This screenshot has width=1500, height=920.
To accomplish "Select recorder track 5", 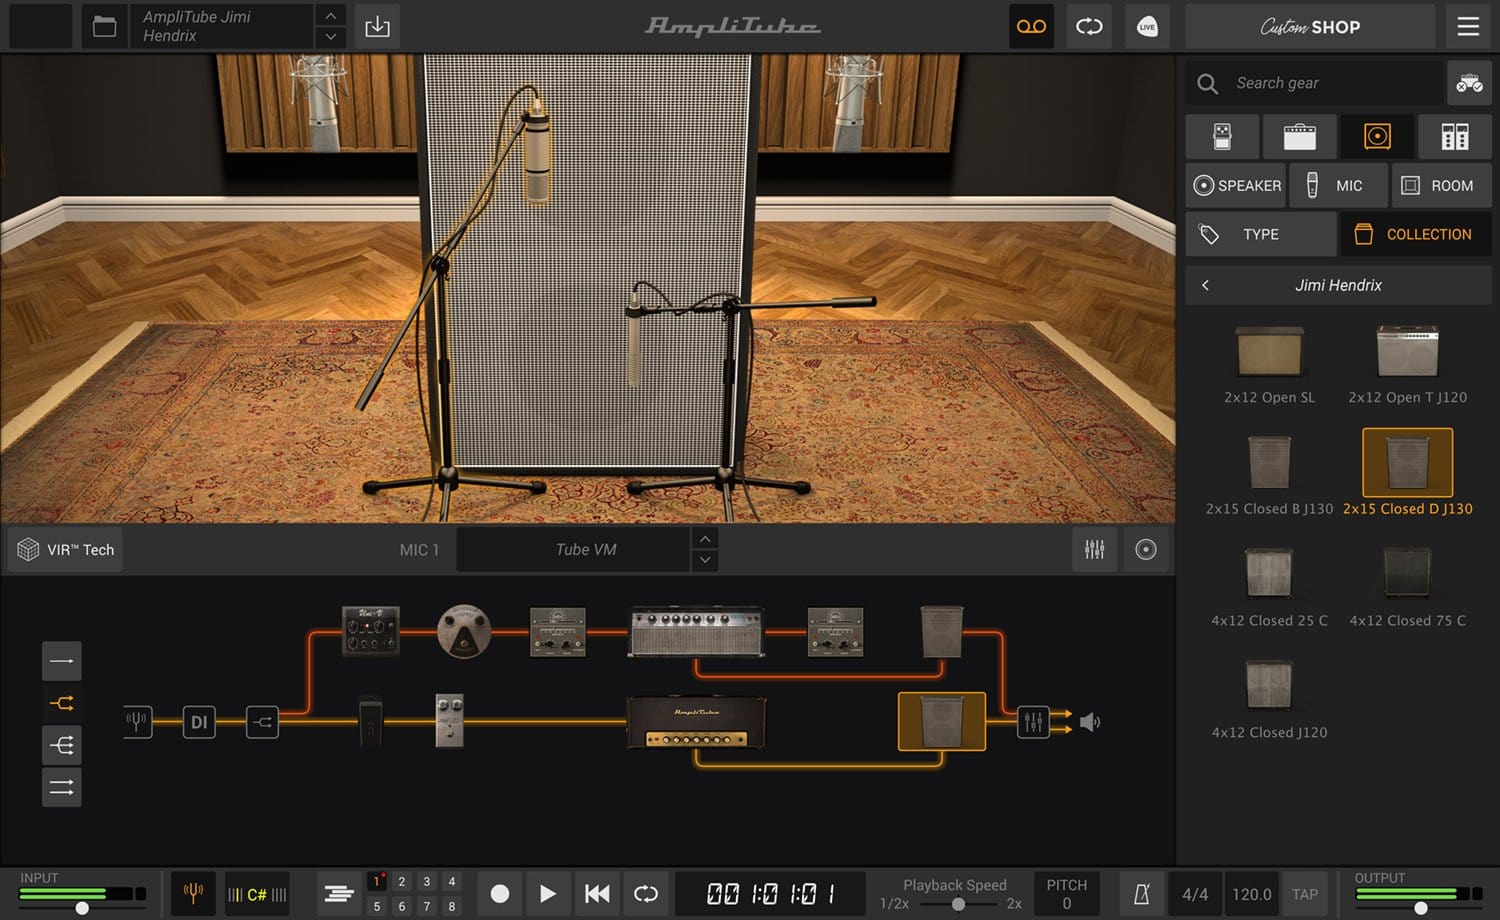I will click(377, 906).
